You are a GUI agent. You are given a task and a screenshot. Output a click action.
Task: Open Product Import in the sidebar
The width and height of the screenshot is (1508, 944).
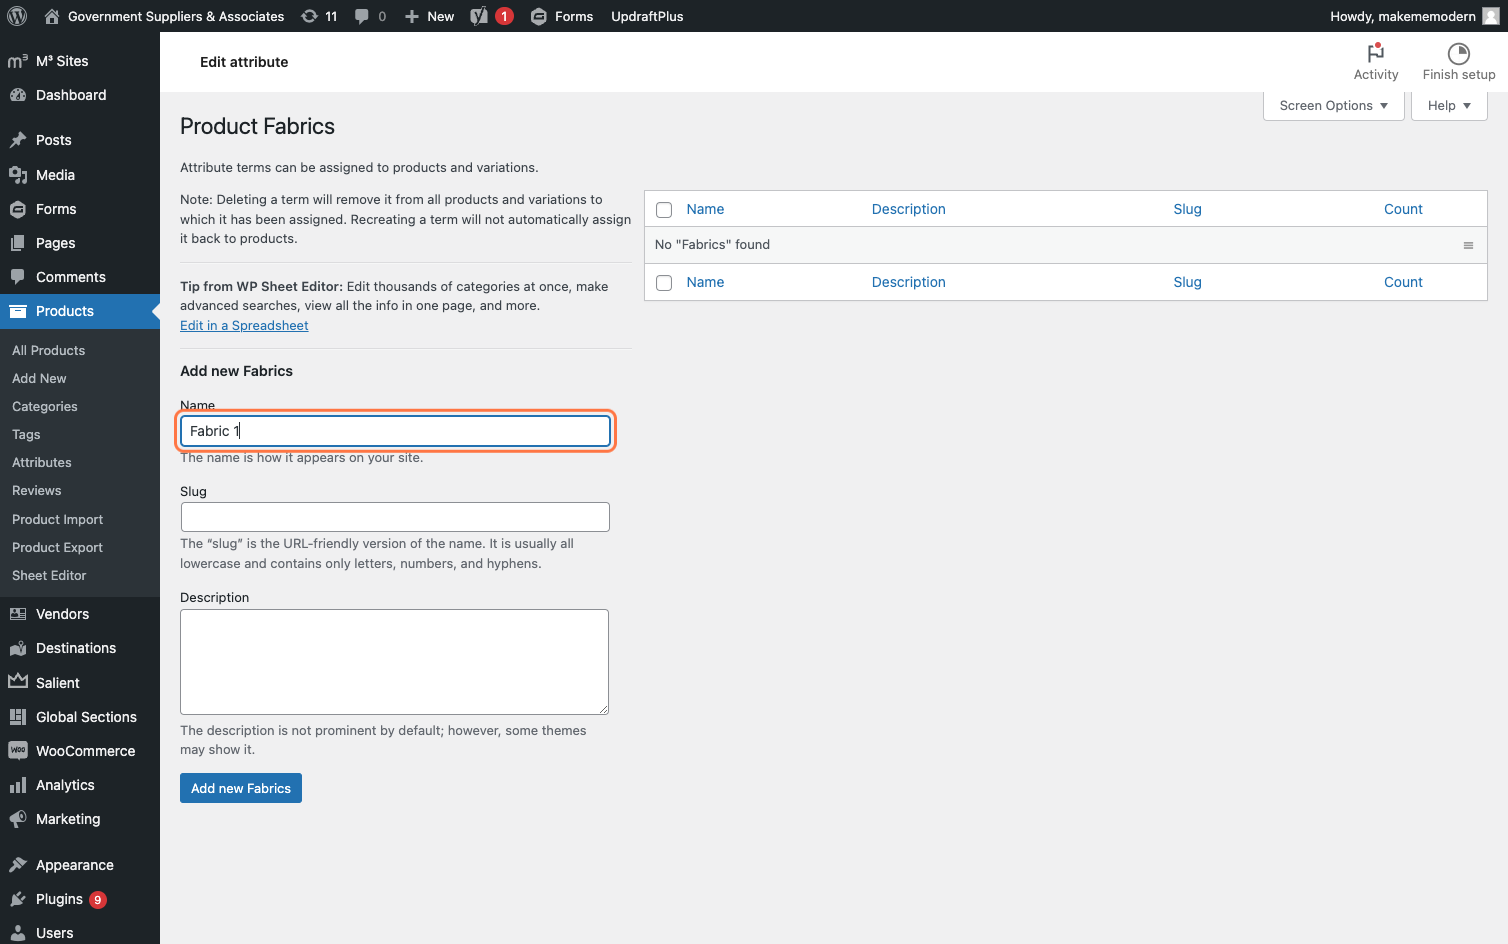tap(57, 519)
